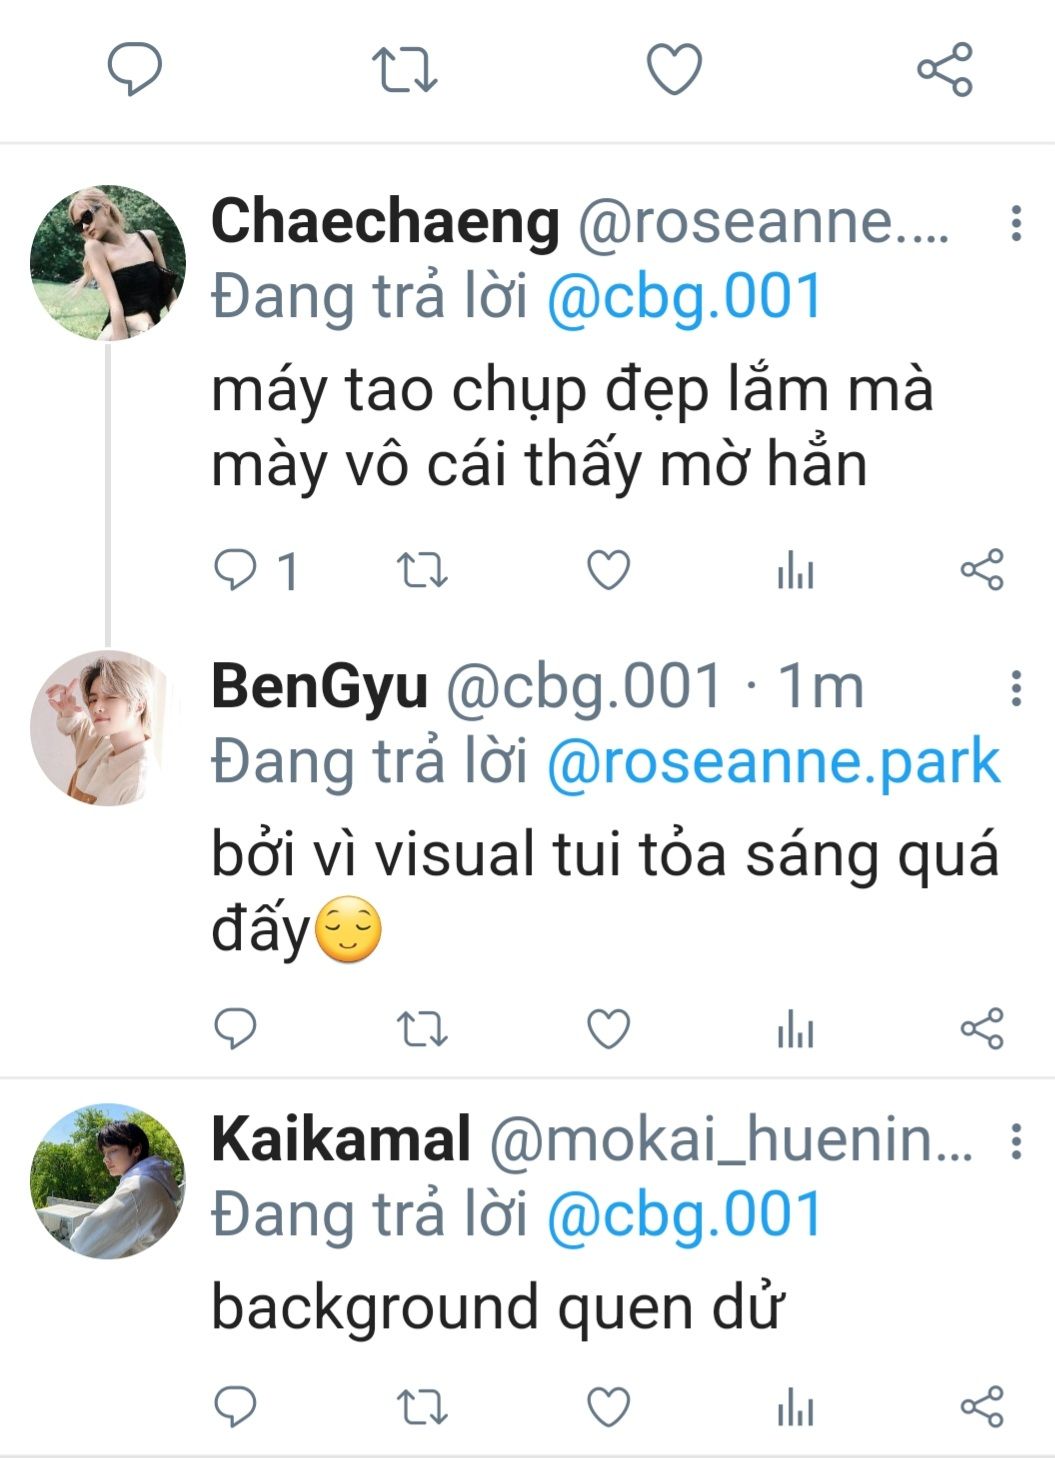Open the @roseanne.park mention link
The image size is (1055, 1458).
pyautogui.click(x=773, y=762)
